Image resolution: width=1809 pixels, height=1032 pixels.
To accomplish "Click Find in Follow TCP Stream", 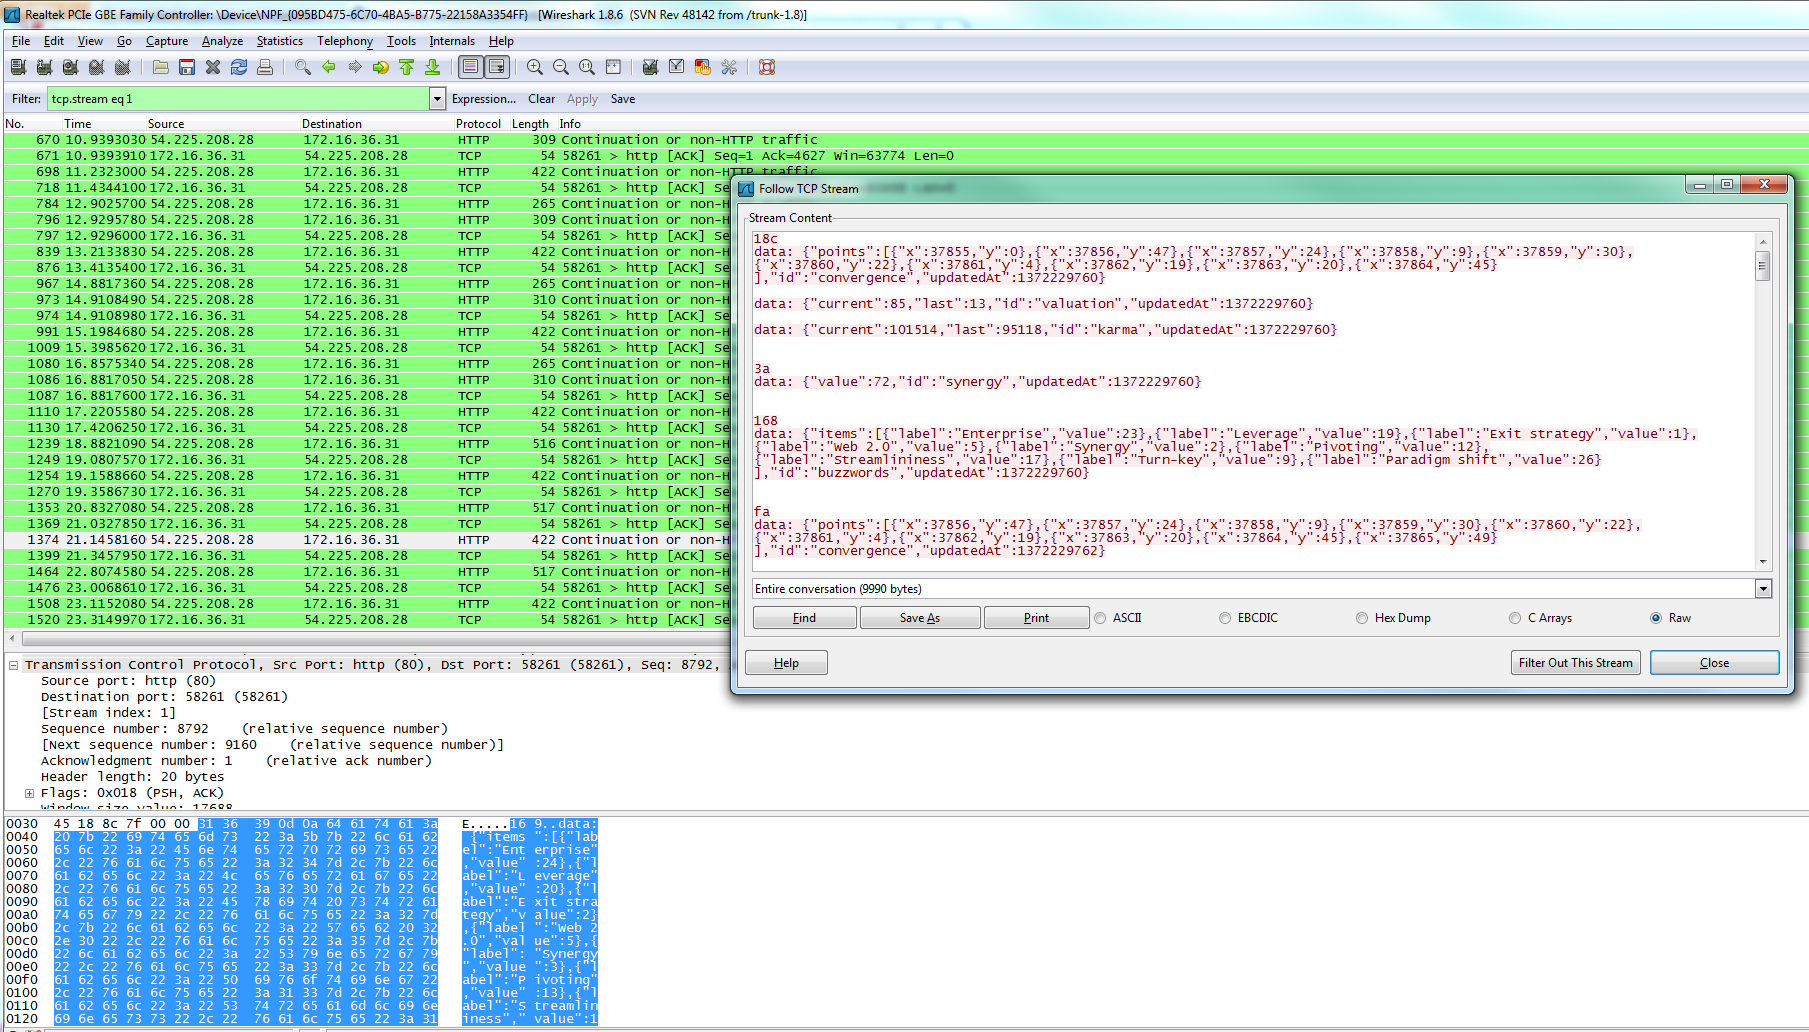I will [805, 618].
